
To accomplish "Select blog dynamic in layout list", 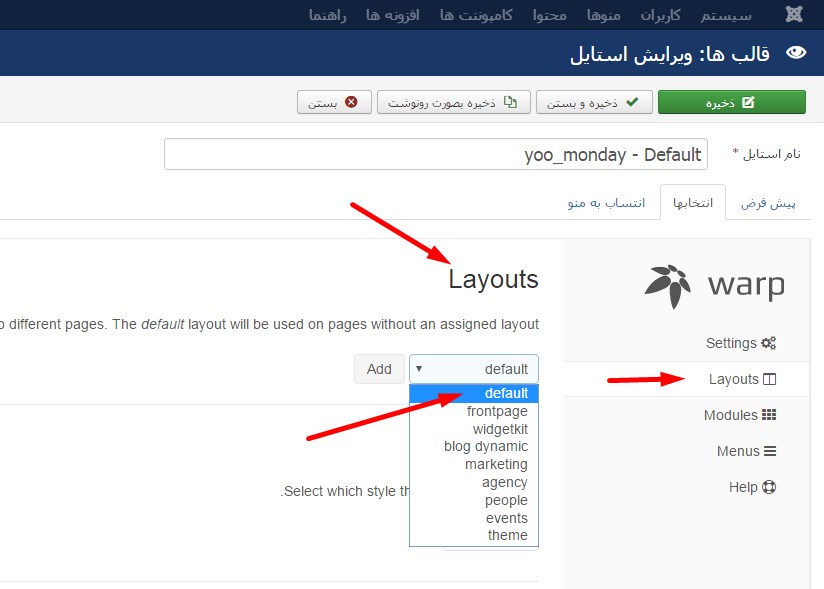I will coord(473,446).
